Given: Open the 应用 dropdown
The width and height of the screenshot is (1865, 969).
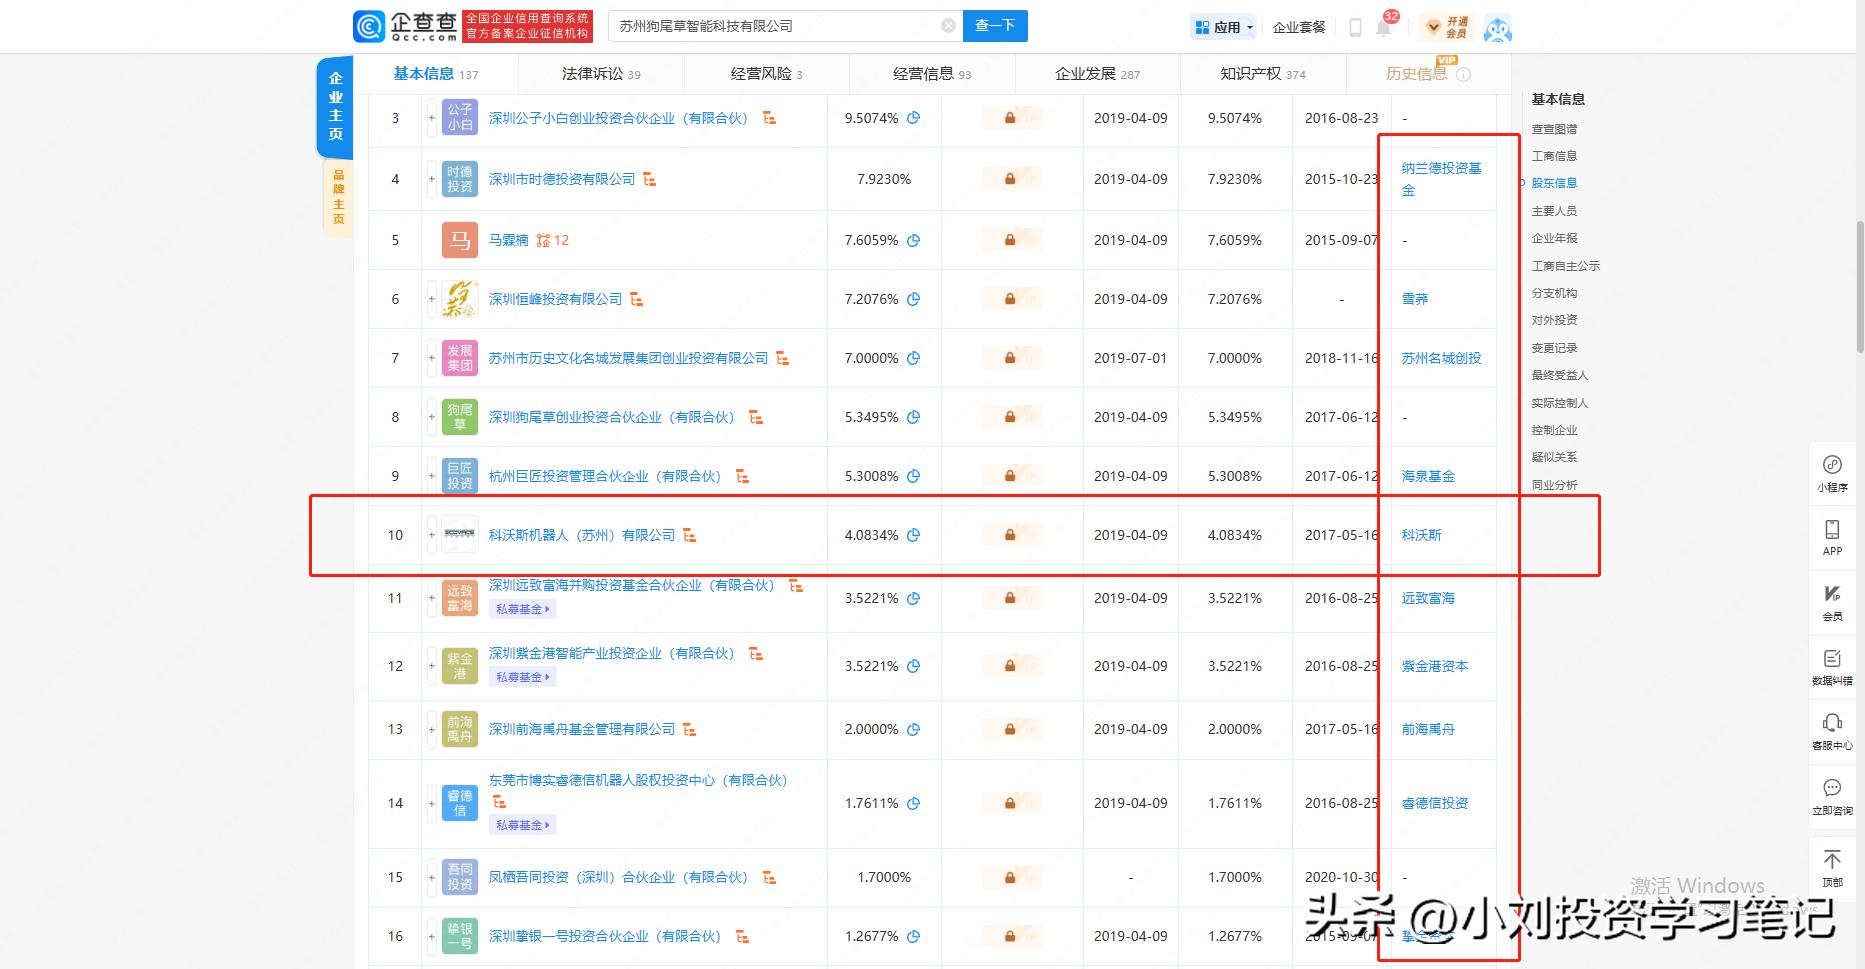Looking at the screenshot, I should click(1223, 27).
